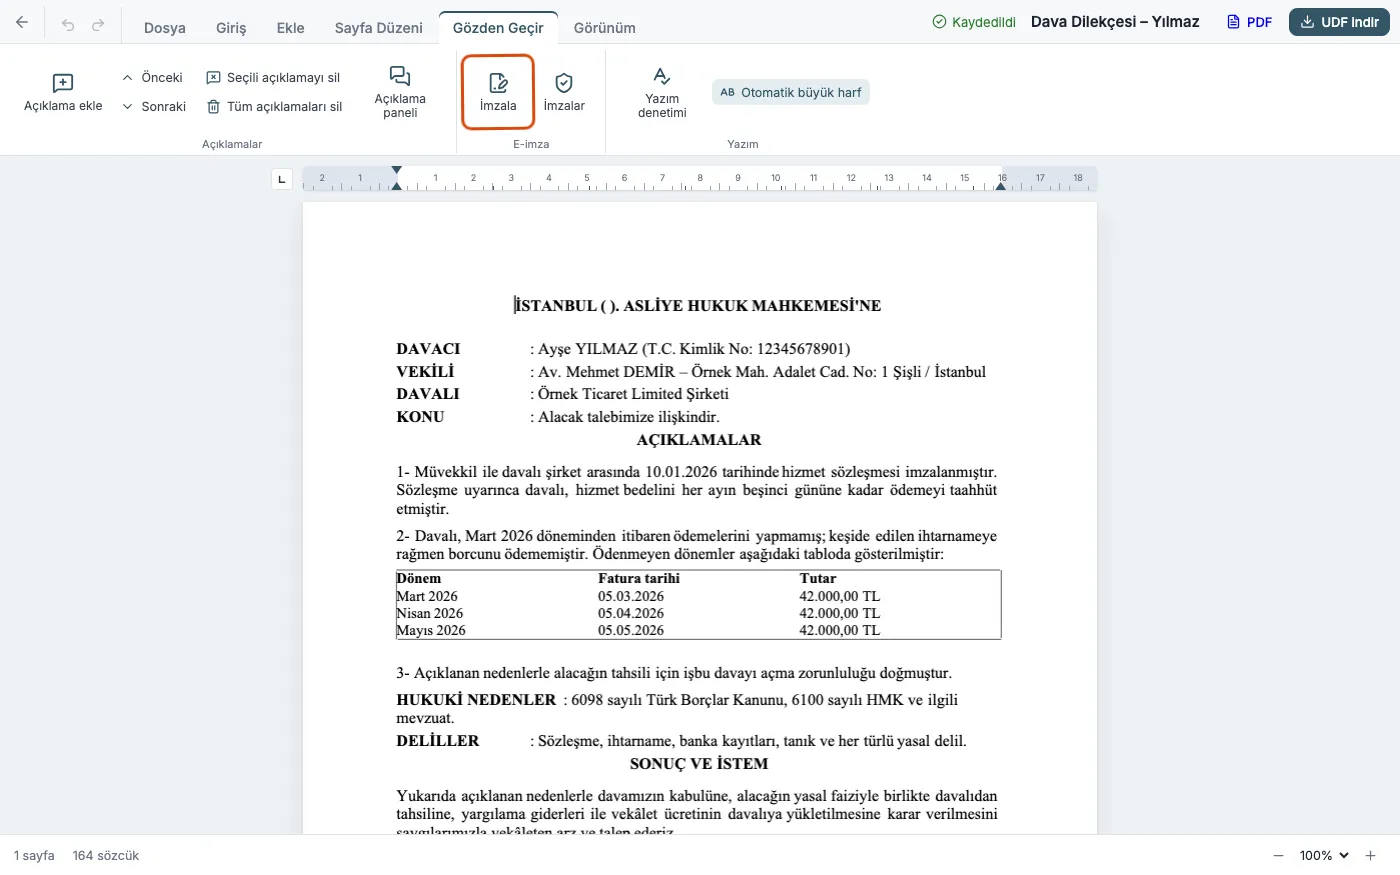The height and width of the screenshot is (875, 1400).
Task: Click the HUKUKİ NEDENLER label
Action: pos(476,700)
